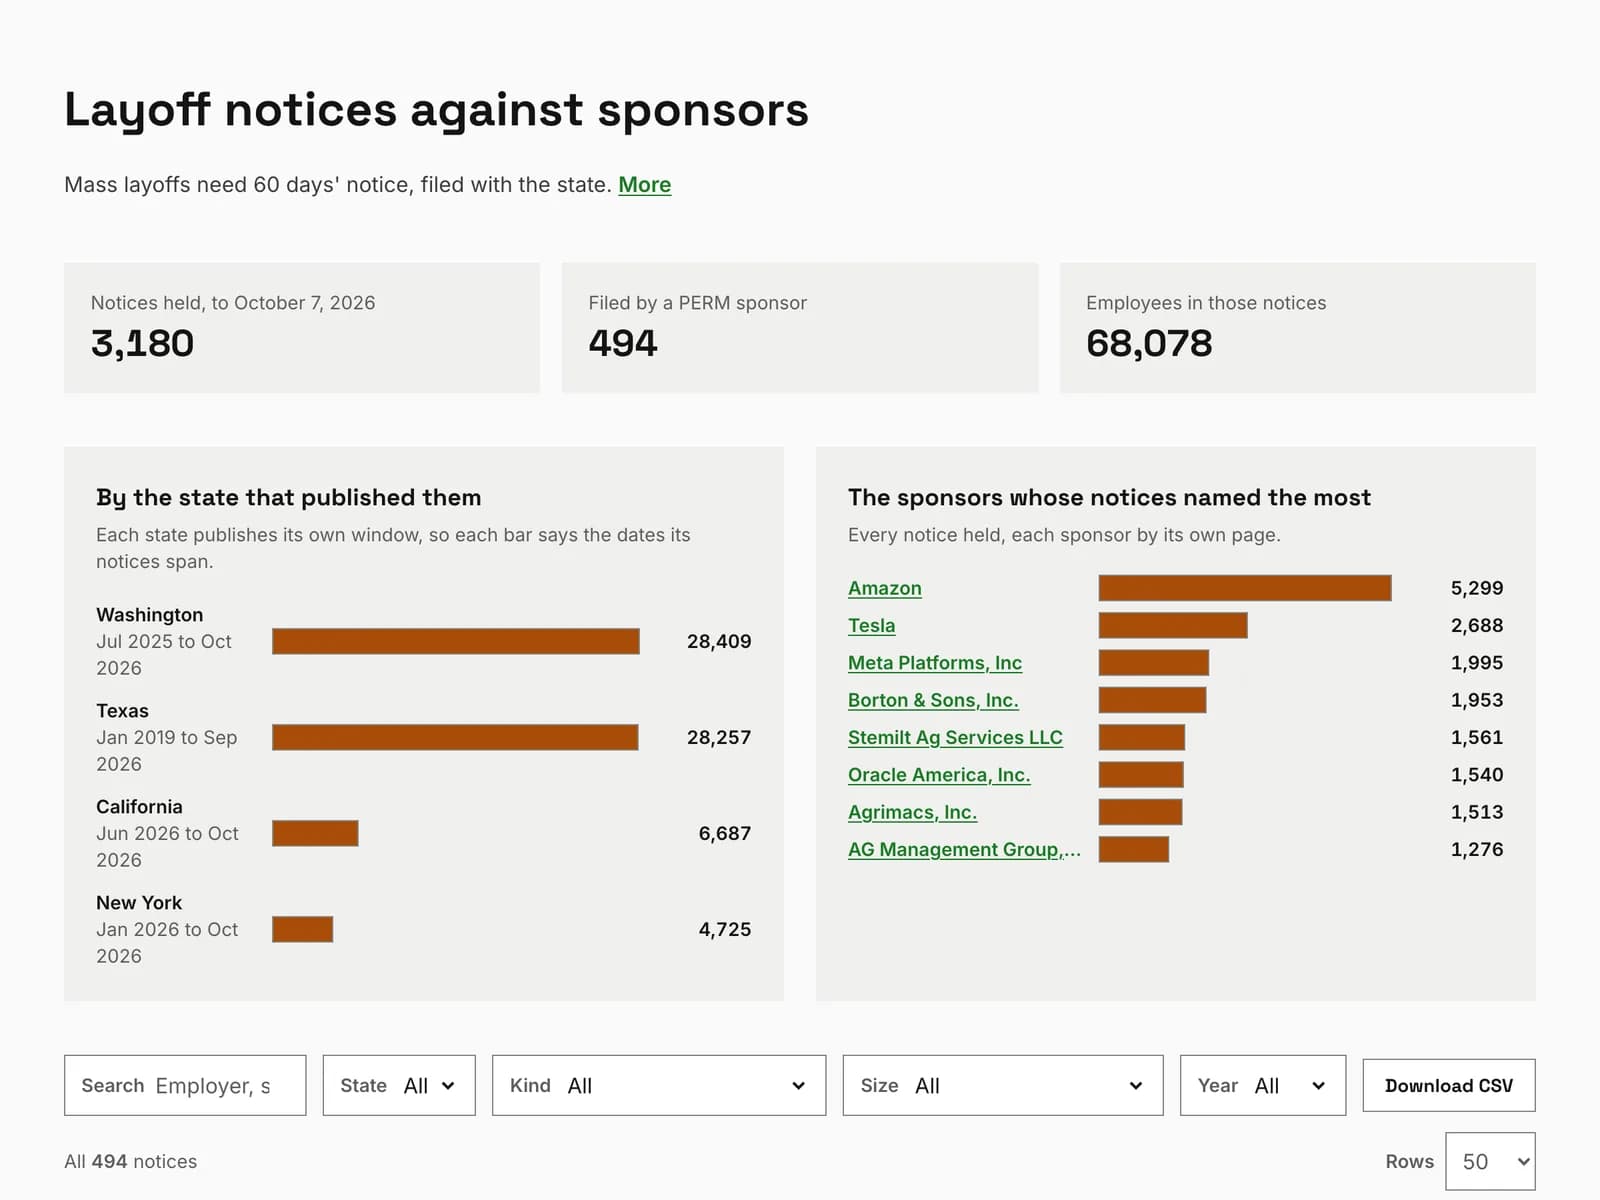Screen dimensions: 1600x1200
Task: Click the 'All 494 notices' count text
Action: 131,1161
